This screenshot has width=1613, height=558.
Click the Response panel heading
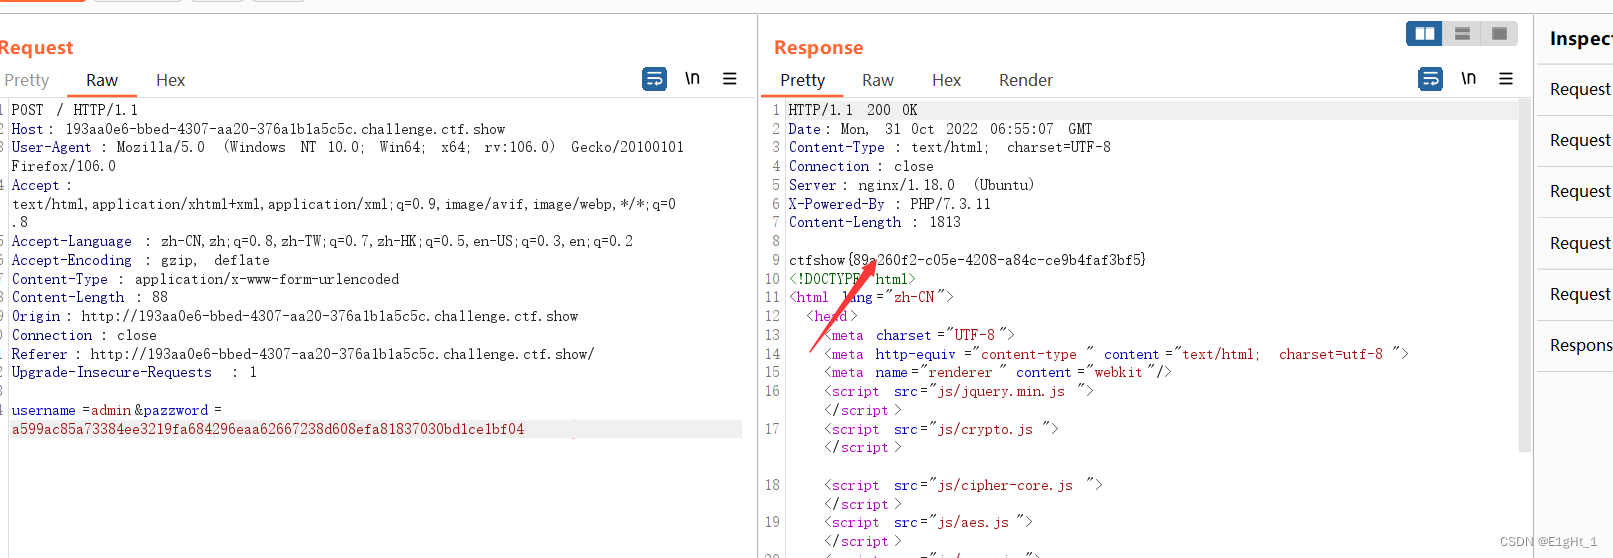point(818,47)
